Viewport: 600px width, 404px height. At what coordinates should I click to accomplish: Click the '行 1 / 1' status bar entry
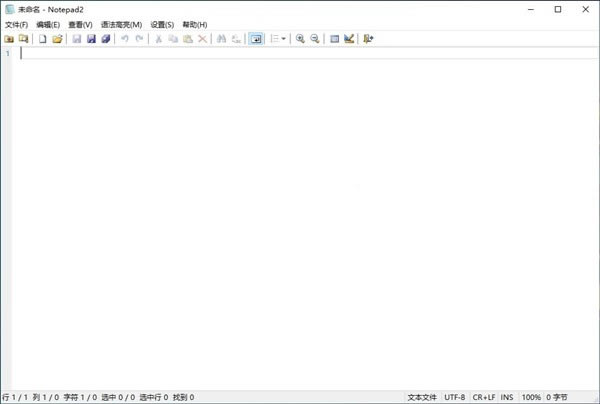tap(15, 397)
